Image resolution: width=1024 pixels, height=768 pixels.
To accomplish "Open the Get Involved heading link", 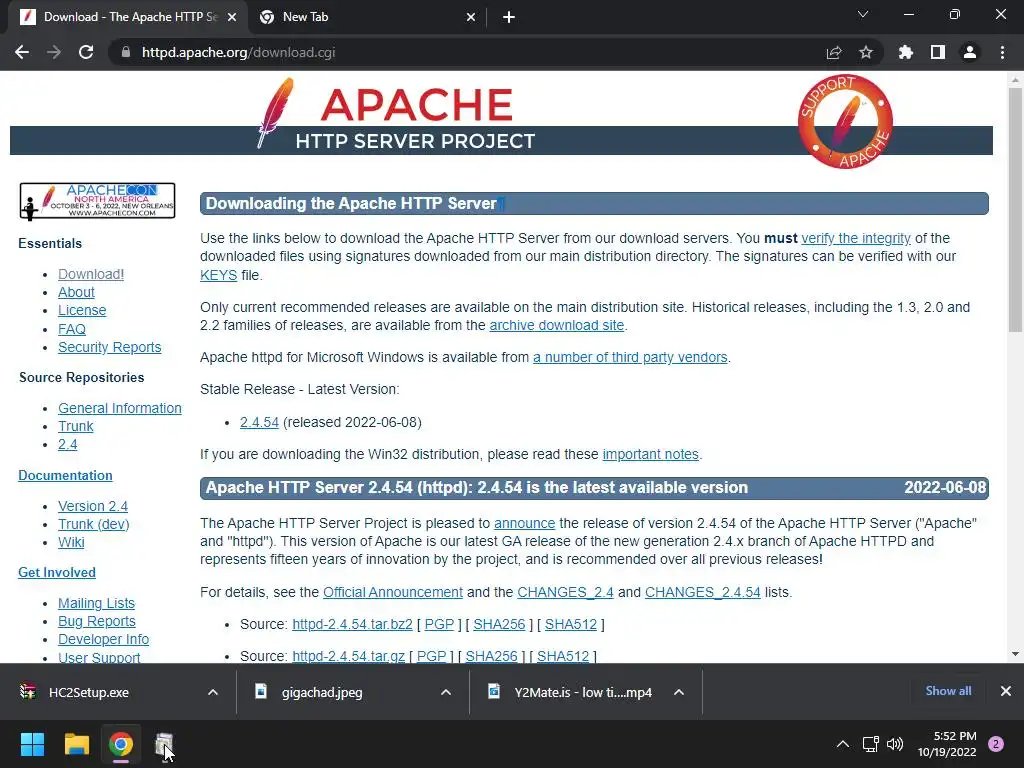I will 57,572.
